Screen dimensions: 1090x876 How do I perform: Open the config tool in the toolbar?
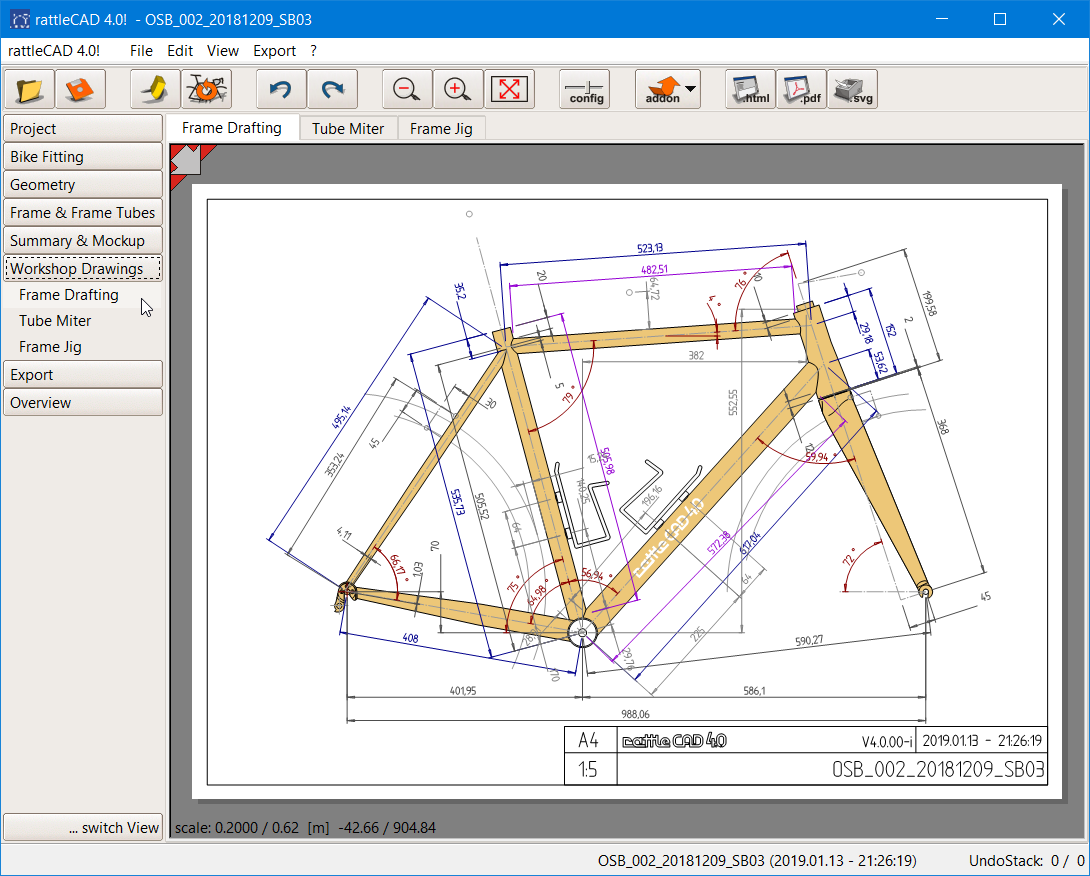(x=585, y=89)
